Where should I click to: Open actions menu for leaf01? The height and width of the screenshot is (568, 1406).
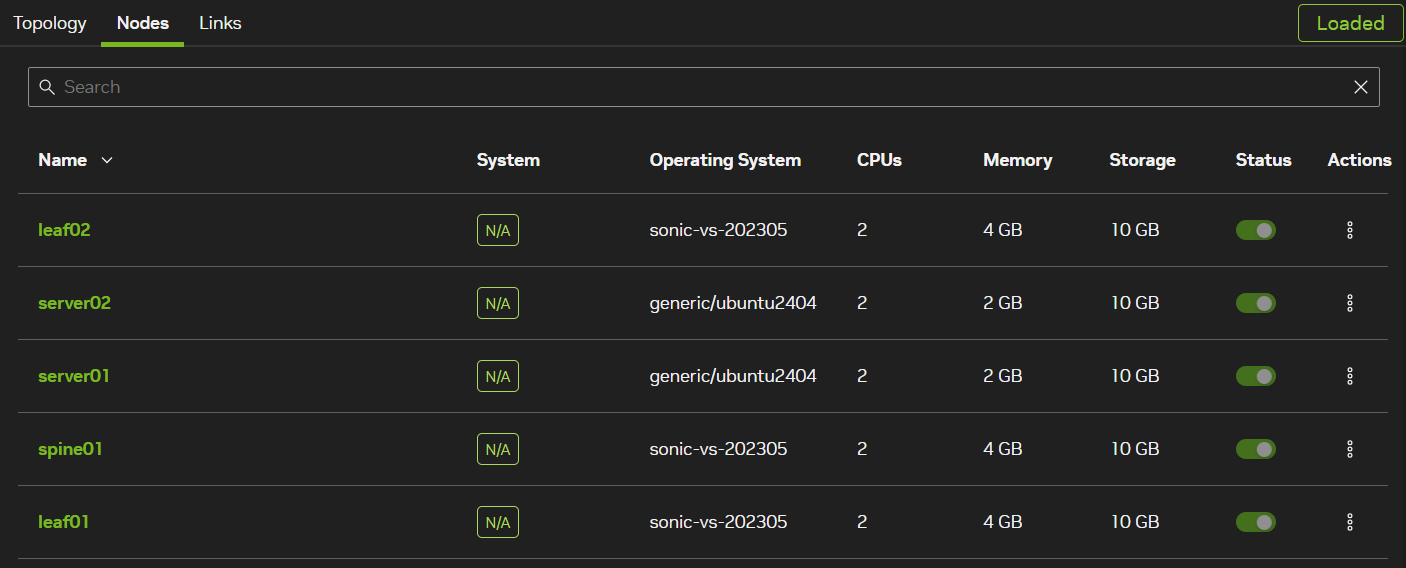click(1349, 522)
